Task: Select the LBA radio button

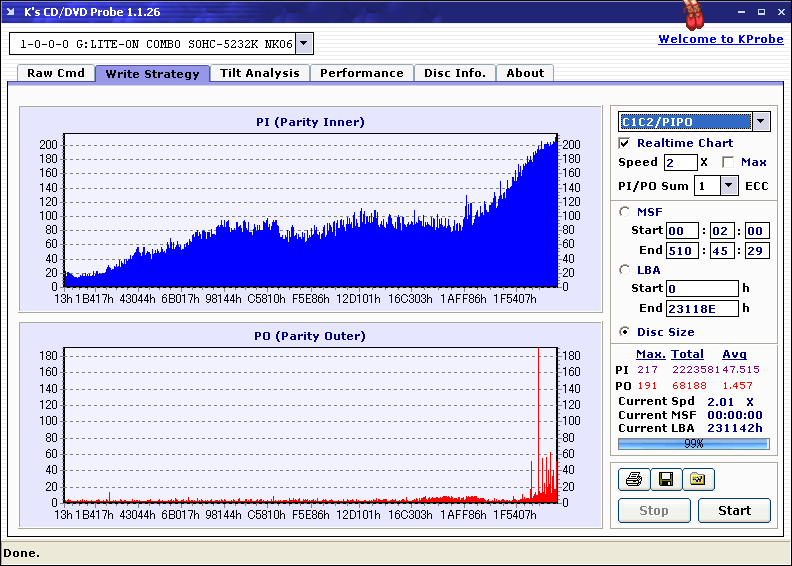Action: pos(625,269)
